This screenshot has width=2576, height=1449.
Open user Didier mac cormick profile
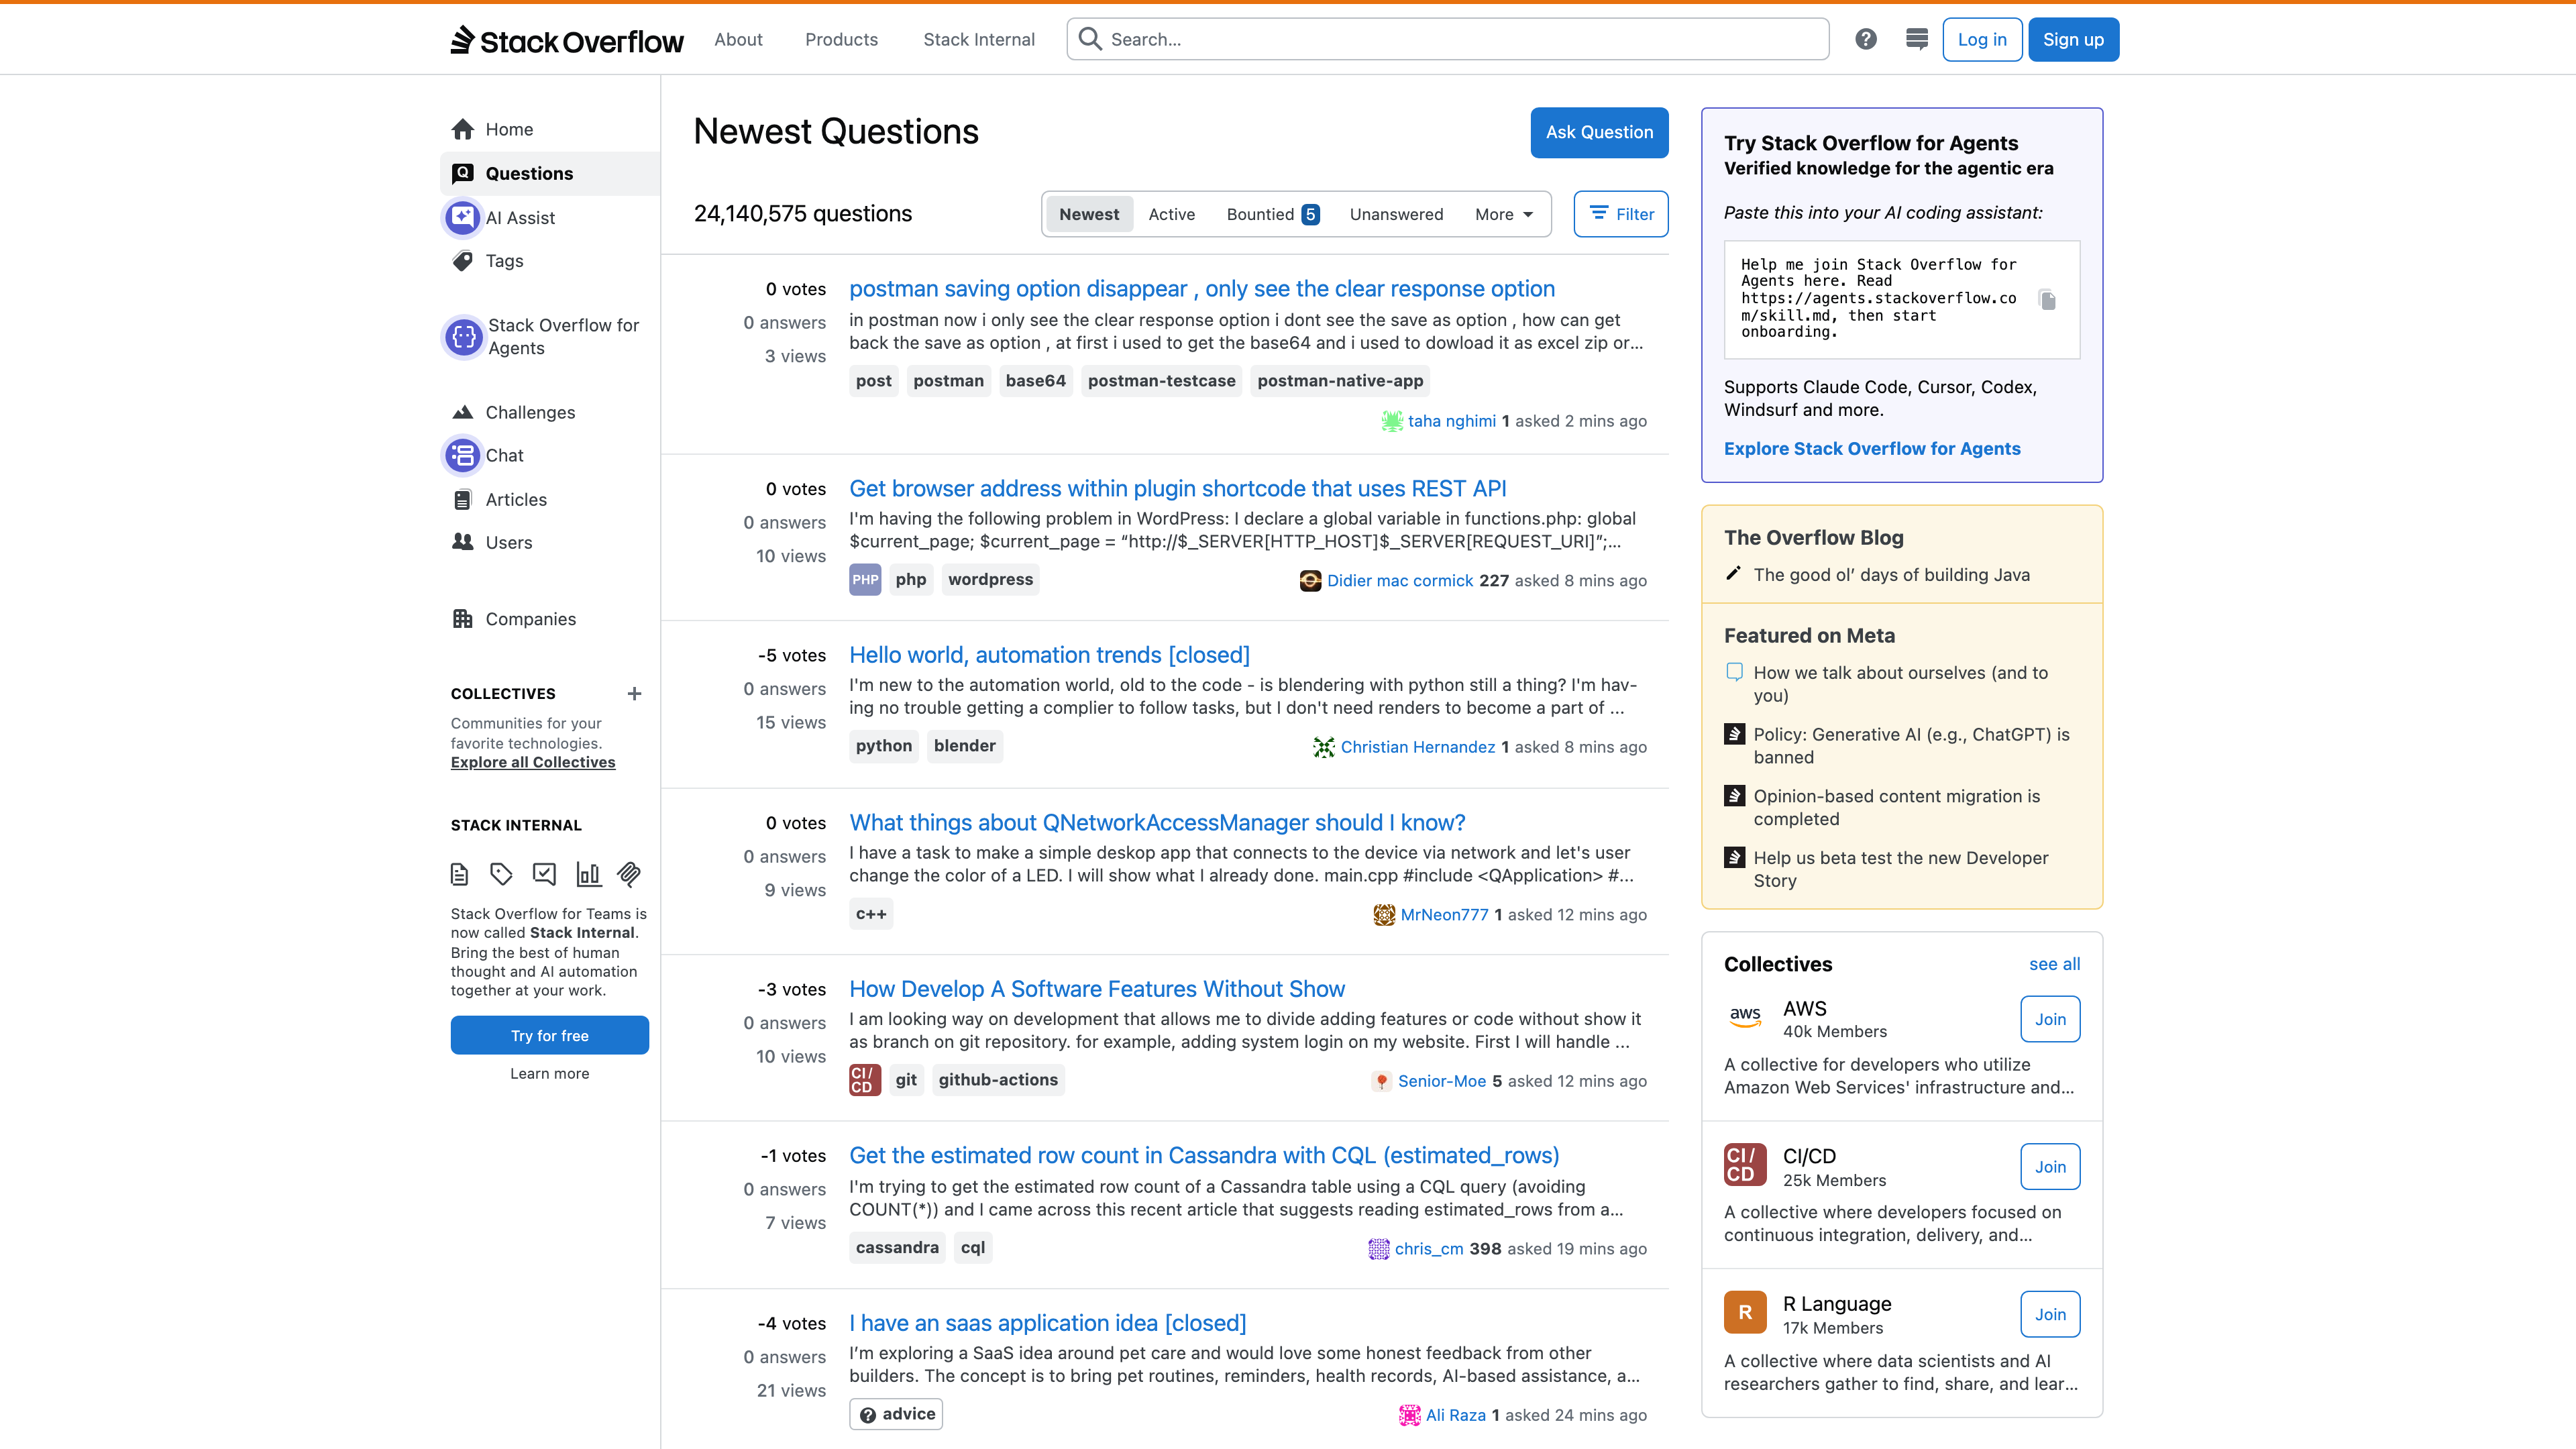1399,580
